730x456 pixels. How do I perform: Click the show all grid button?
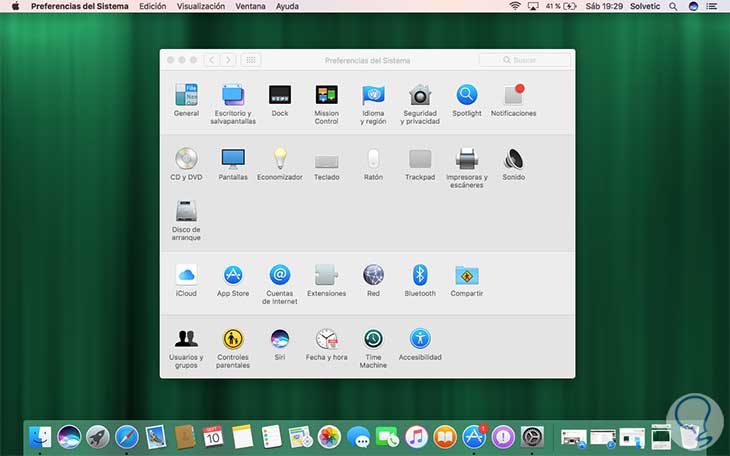(250, 60)
